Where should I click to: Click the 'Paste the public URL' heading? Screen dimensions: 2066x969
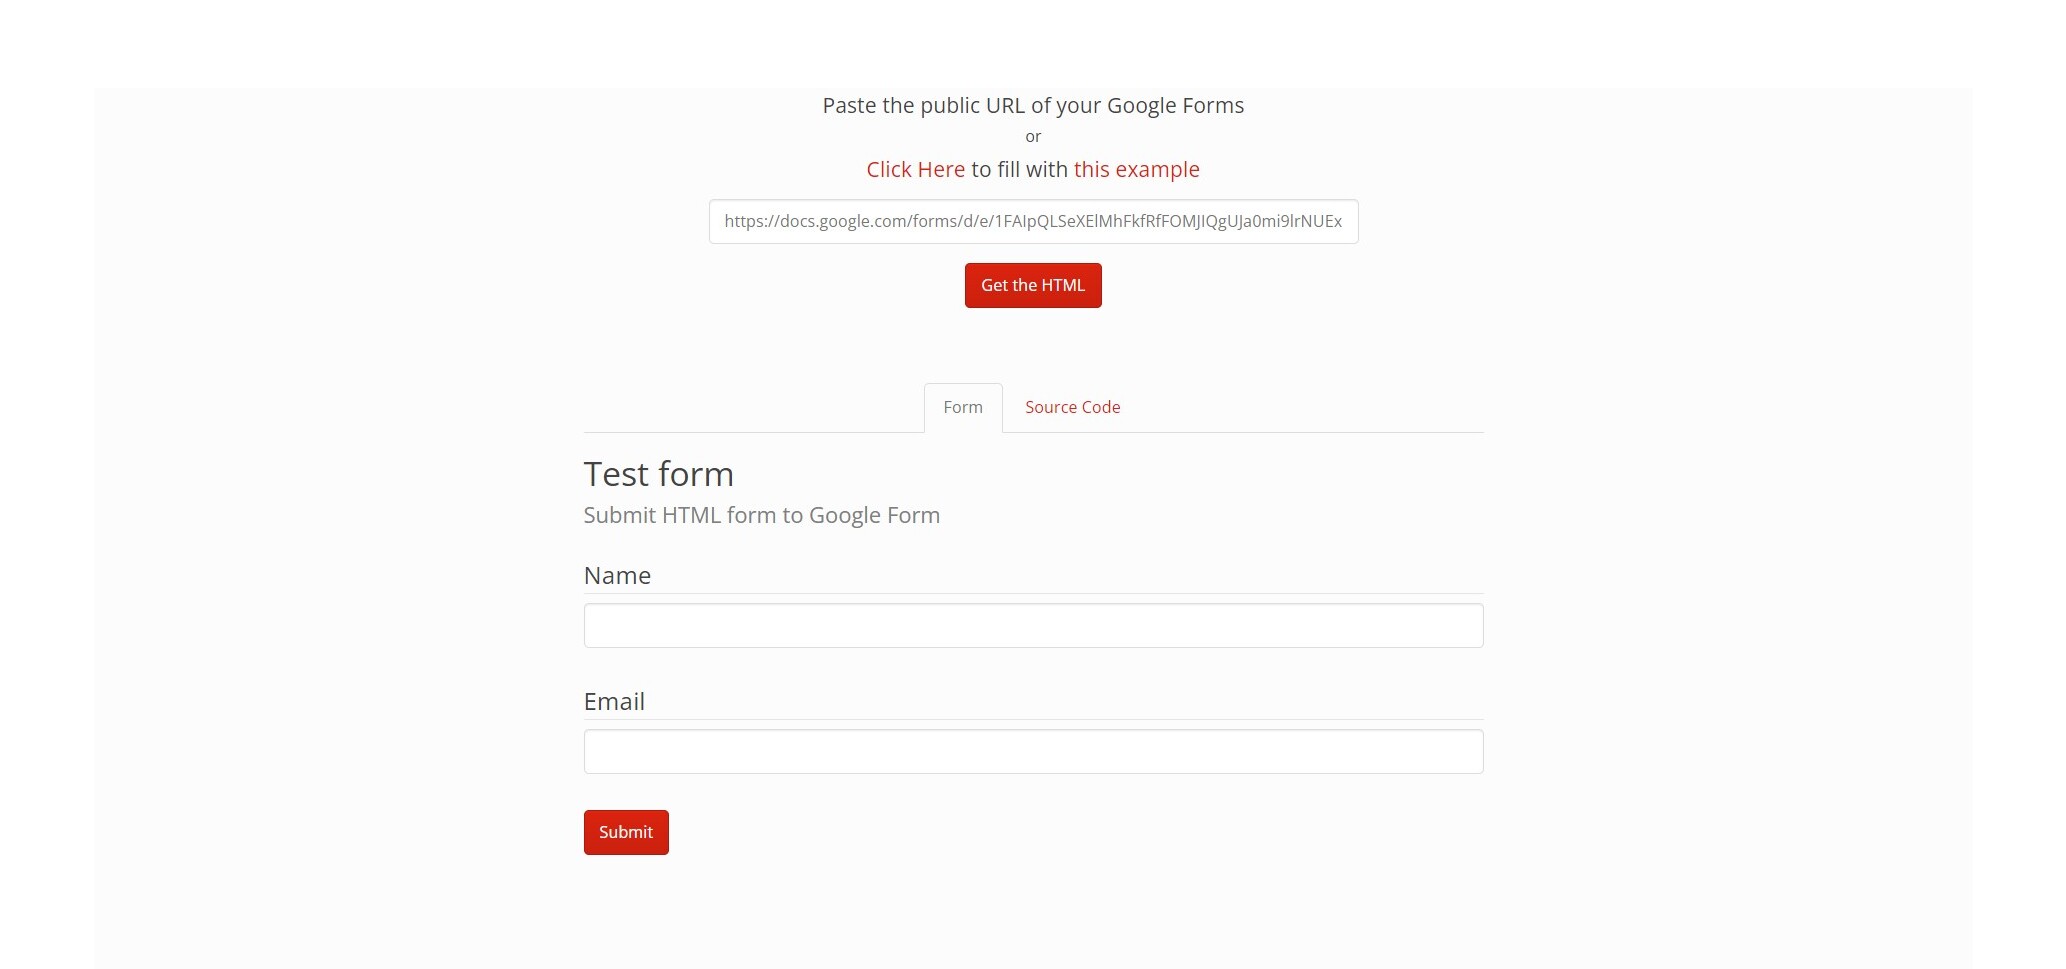(x=1032, y=105)
